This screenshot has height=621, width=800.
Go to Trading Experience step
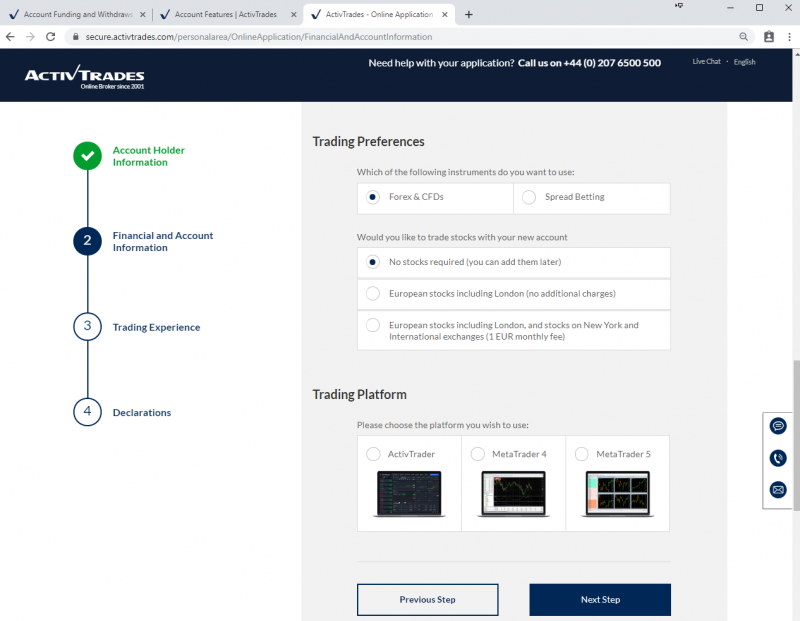(x=156, y=327)
